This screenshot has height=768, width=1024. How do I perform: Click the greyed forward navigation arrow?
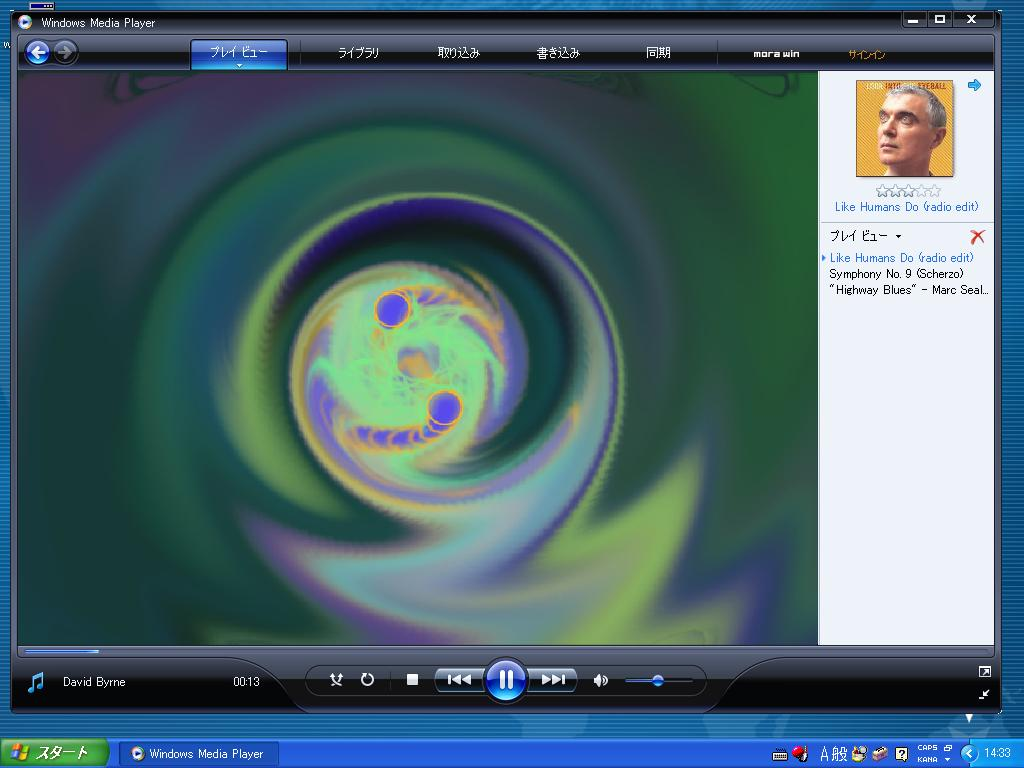[65, 52]
